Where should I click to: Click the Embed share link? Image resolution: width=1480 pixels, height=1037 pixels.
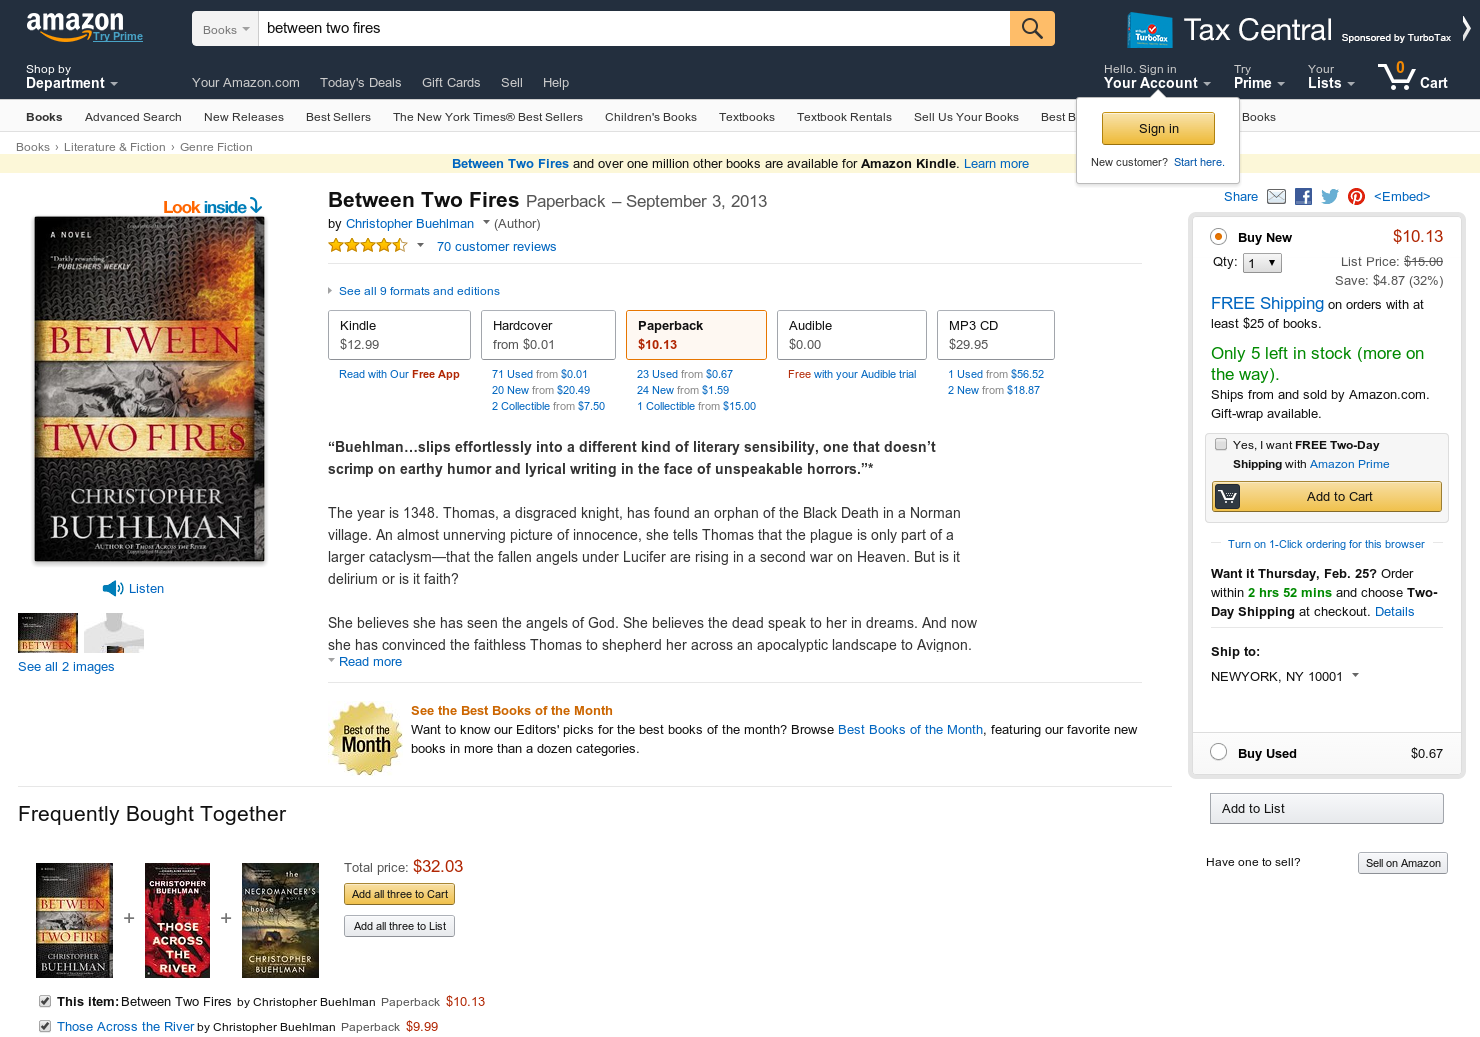coord(1402,196)
